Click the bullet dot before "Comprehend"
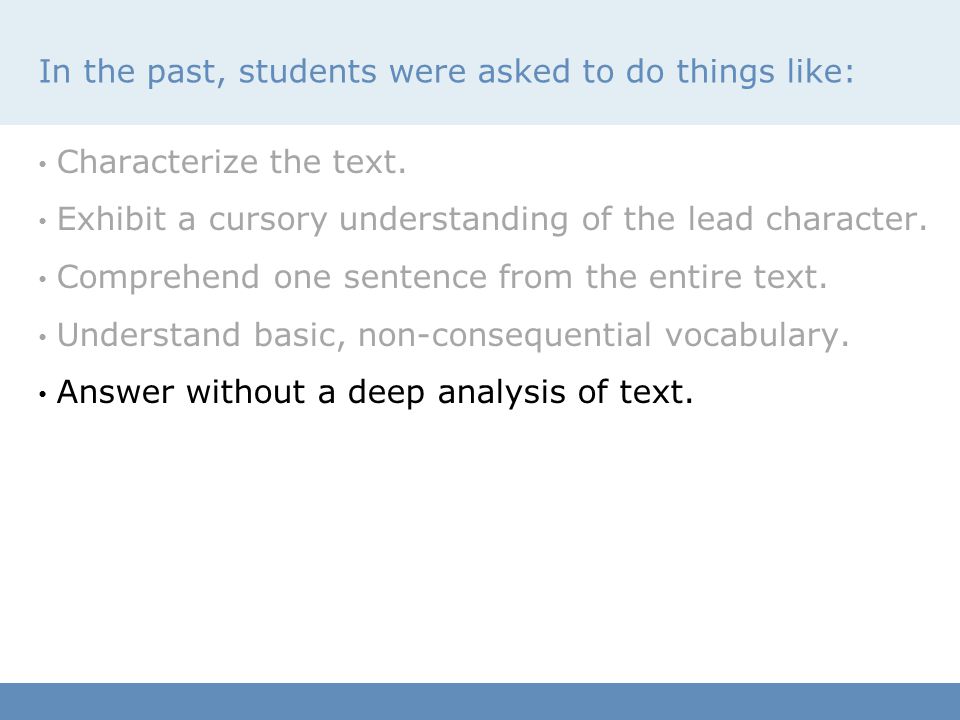The image size is (960, 720). (42, 279)
